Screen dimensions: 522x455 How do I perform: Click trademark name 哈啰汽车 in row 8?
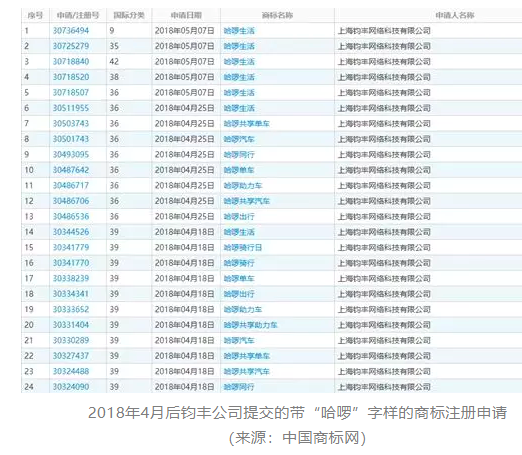[x=239, y=139]
